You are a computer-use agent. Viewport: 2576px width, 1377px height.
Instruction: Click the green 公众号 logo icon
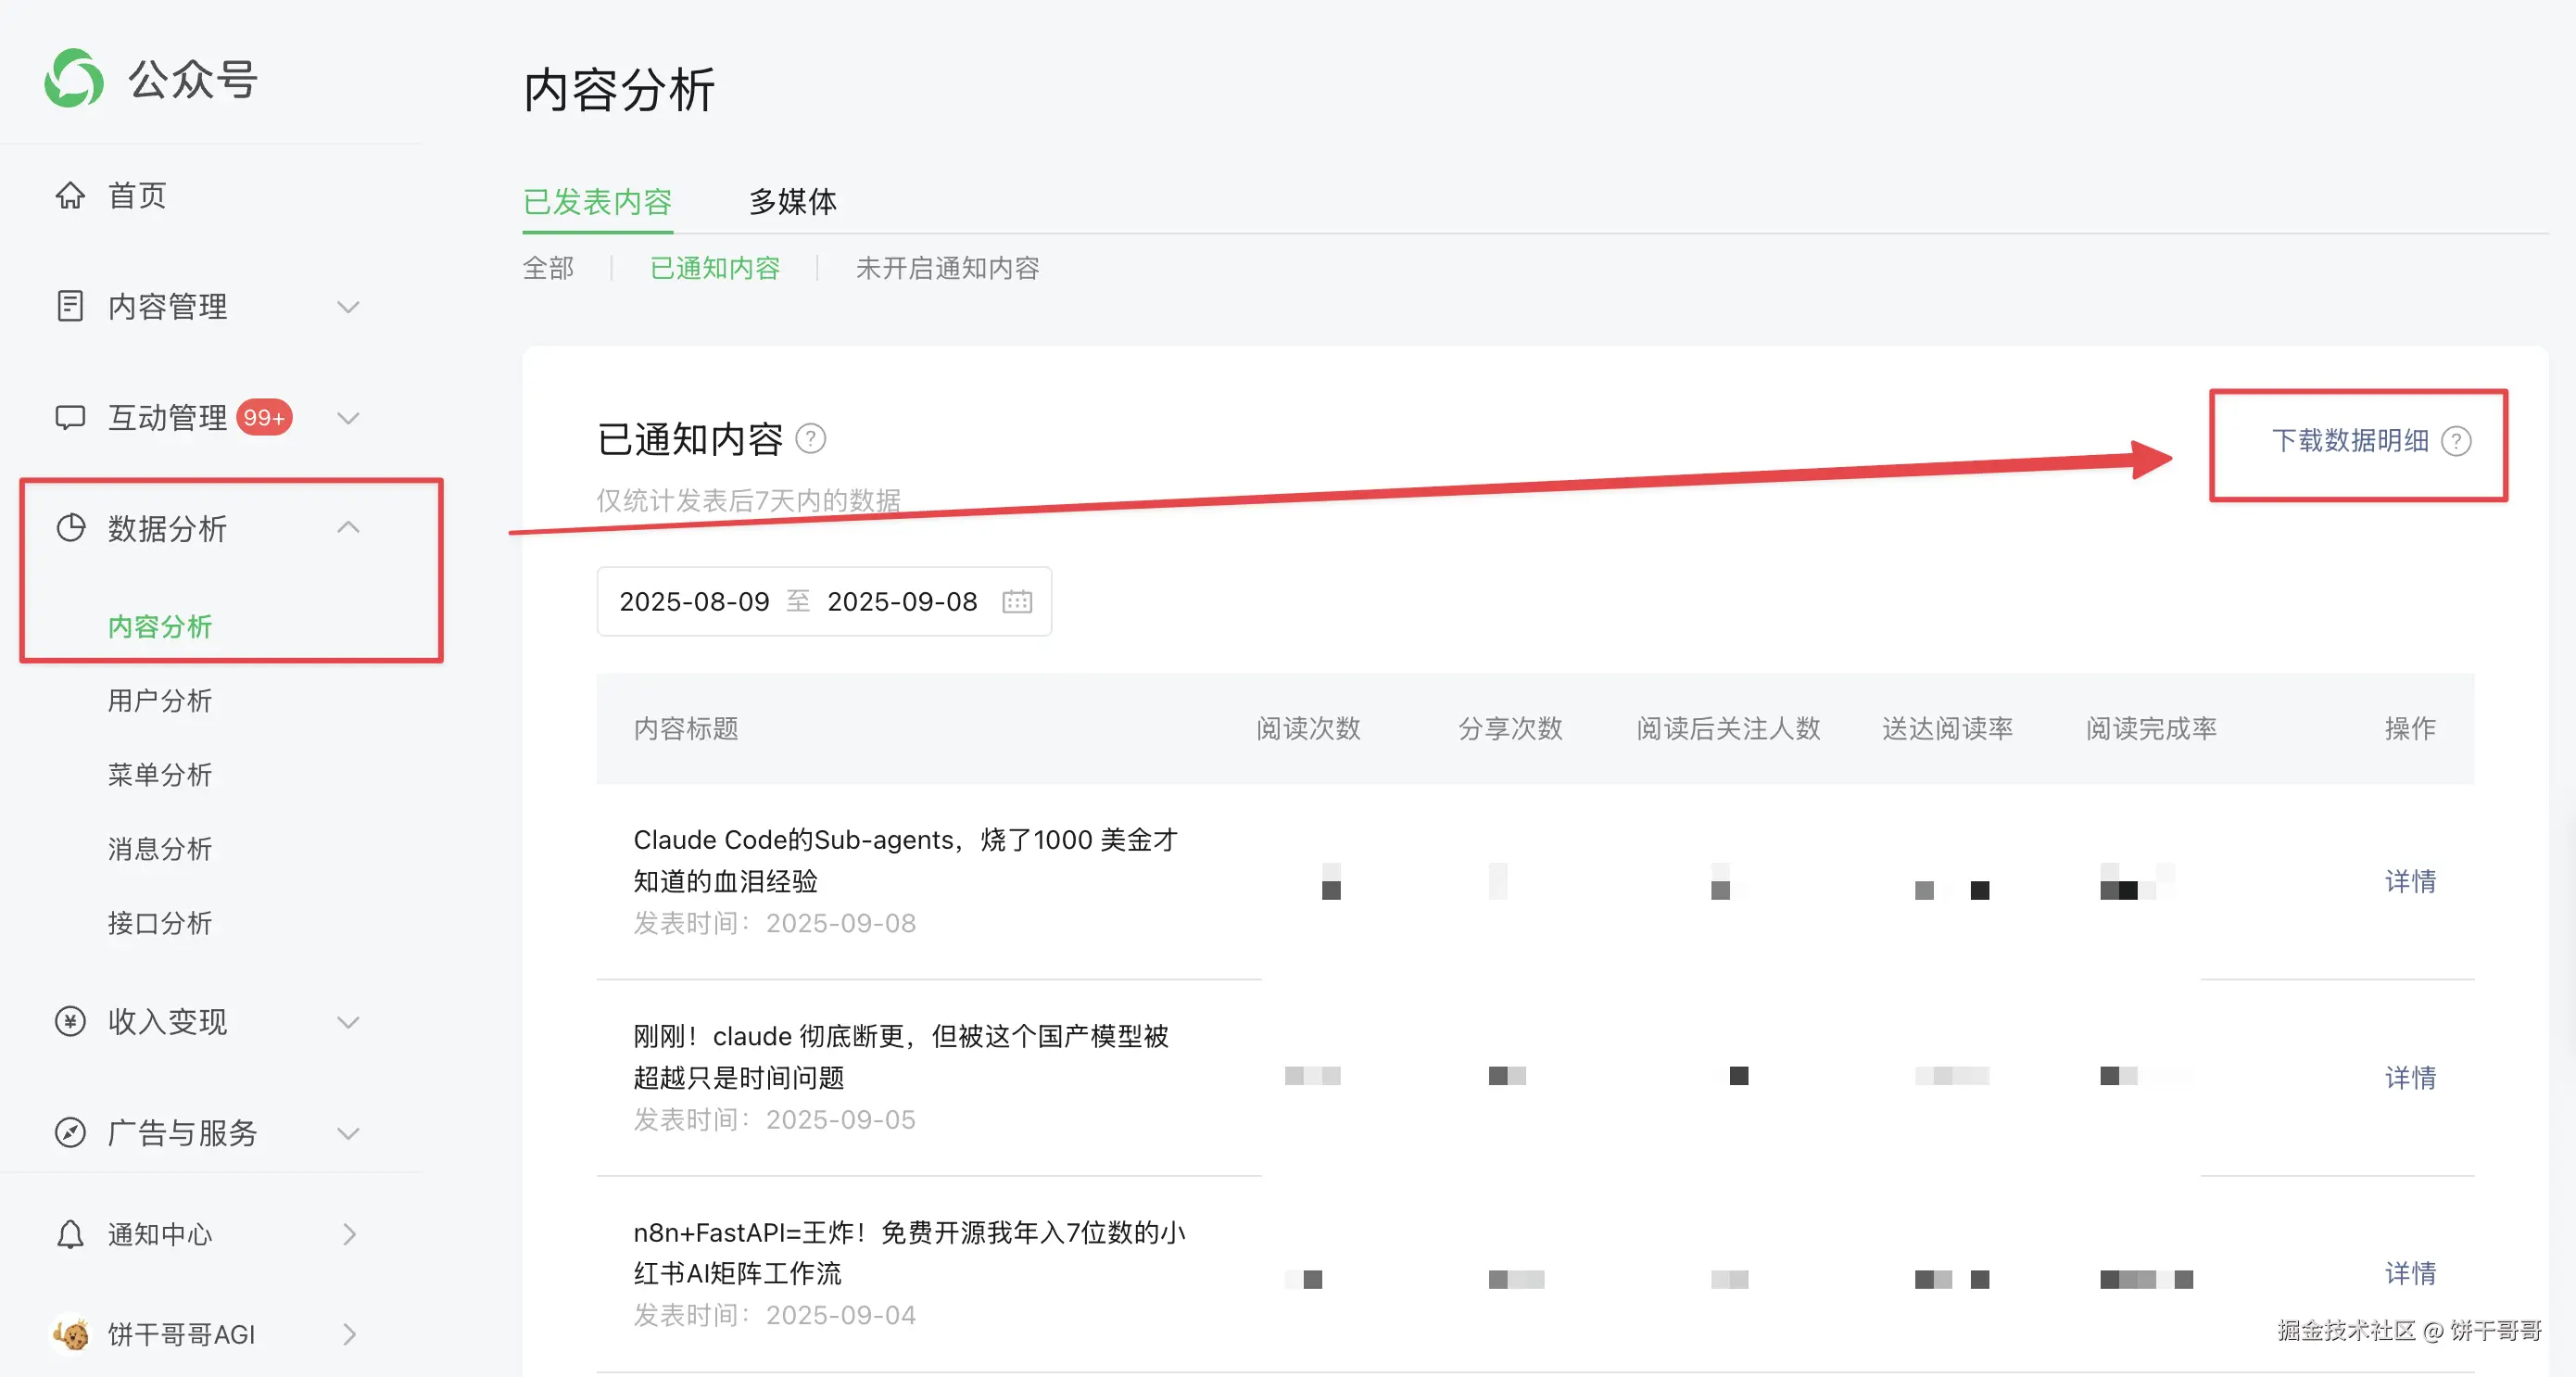point(74,78)
